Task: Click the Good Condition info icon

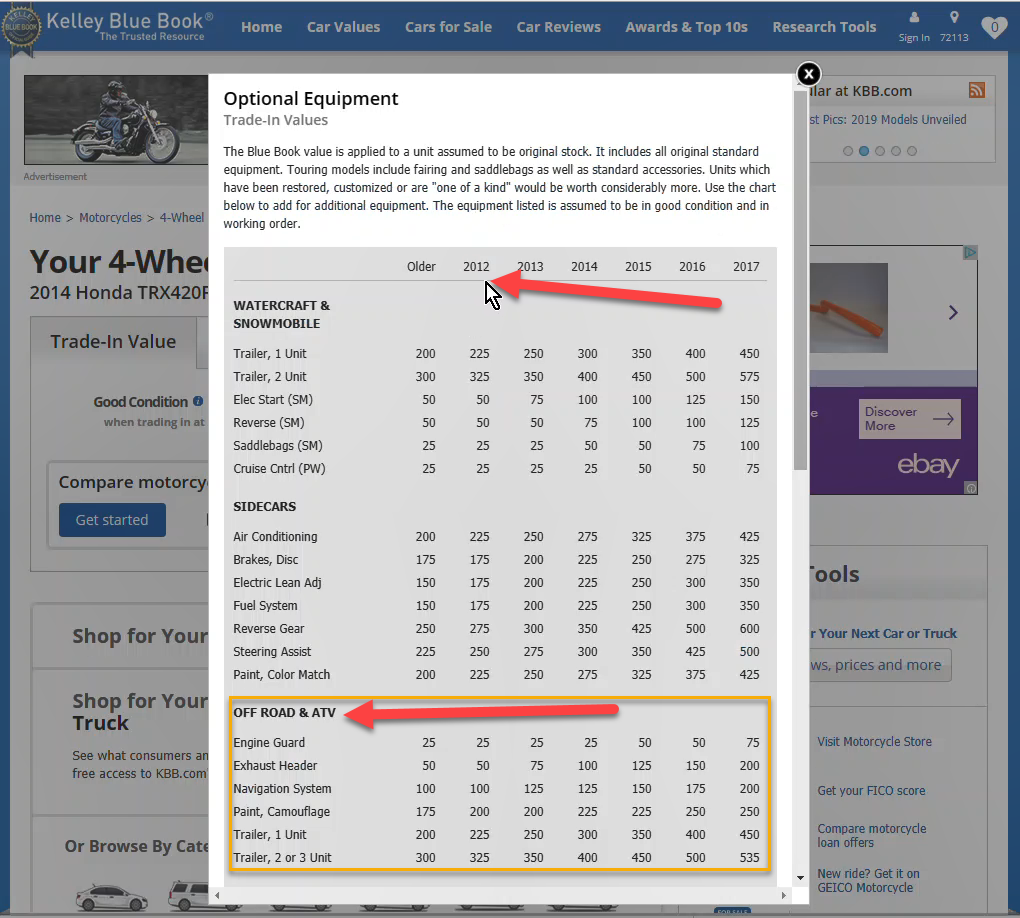Action: click(x=198, y=401)
